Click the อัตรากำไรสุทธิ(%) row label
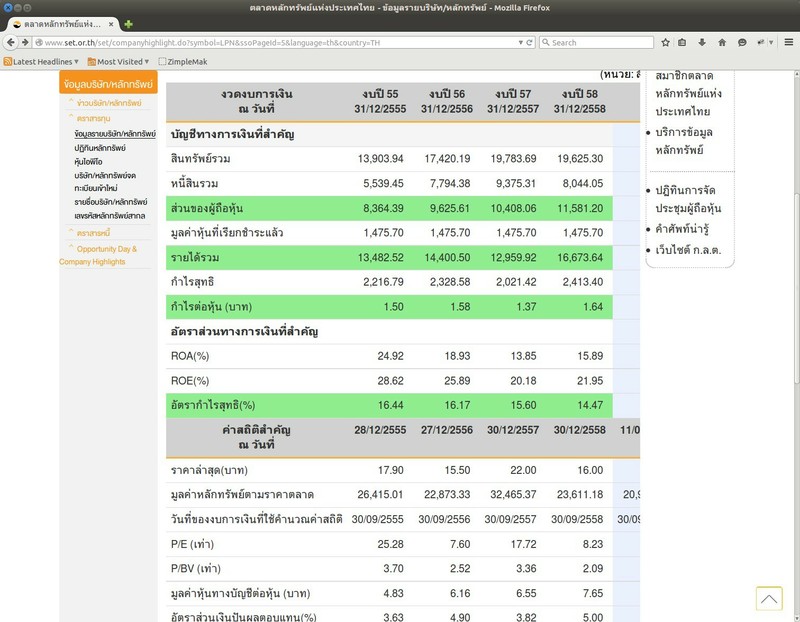The height and width of the screenshot is (622, 800). [213, 405]
